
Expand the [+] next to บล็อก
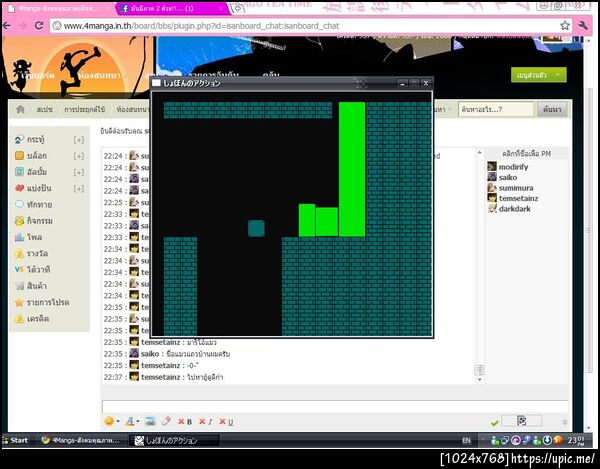[78, 156]
